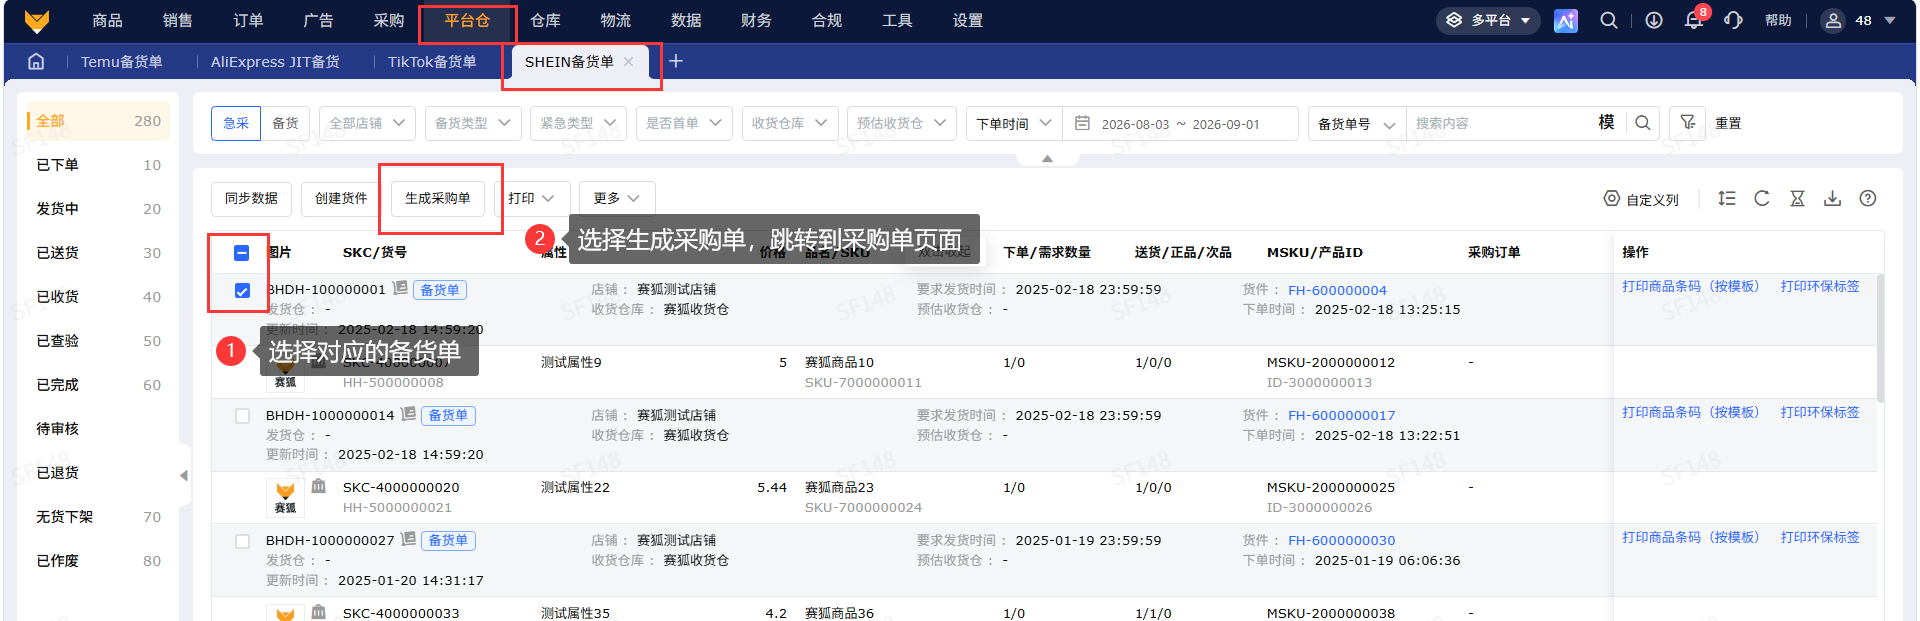Image resolution: width=1920 pixels, height=621 pixels.
Task: Click the search button beside 搜索内容 field
Action: pyautogui.click(x=1643, y=123)
